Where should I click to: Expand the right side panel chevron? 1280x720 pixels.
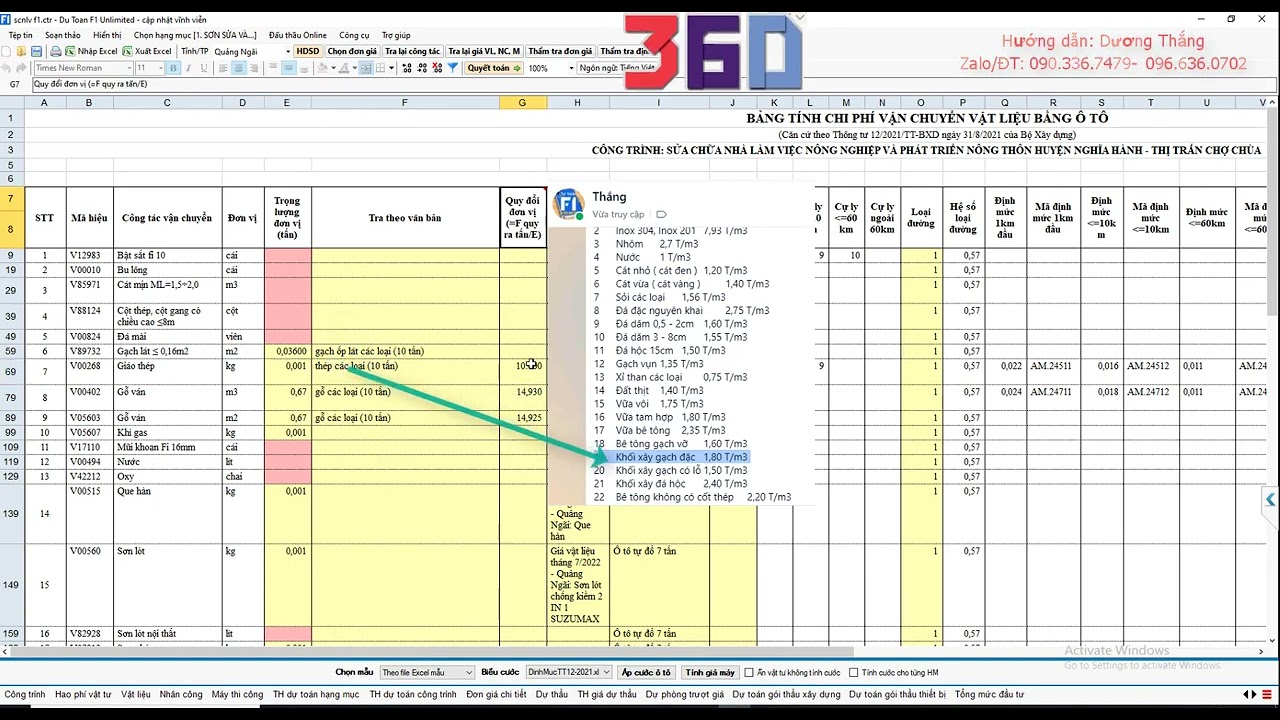coord(1270,499)
